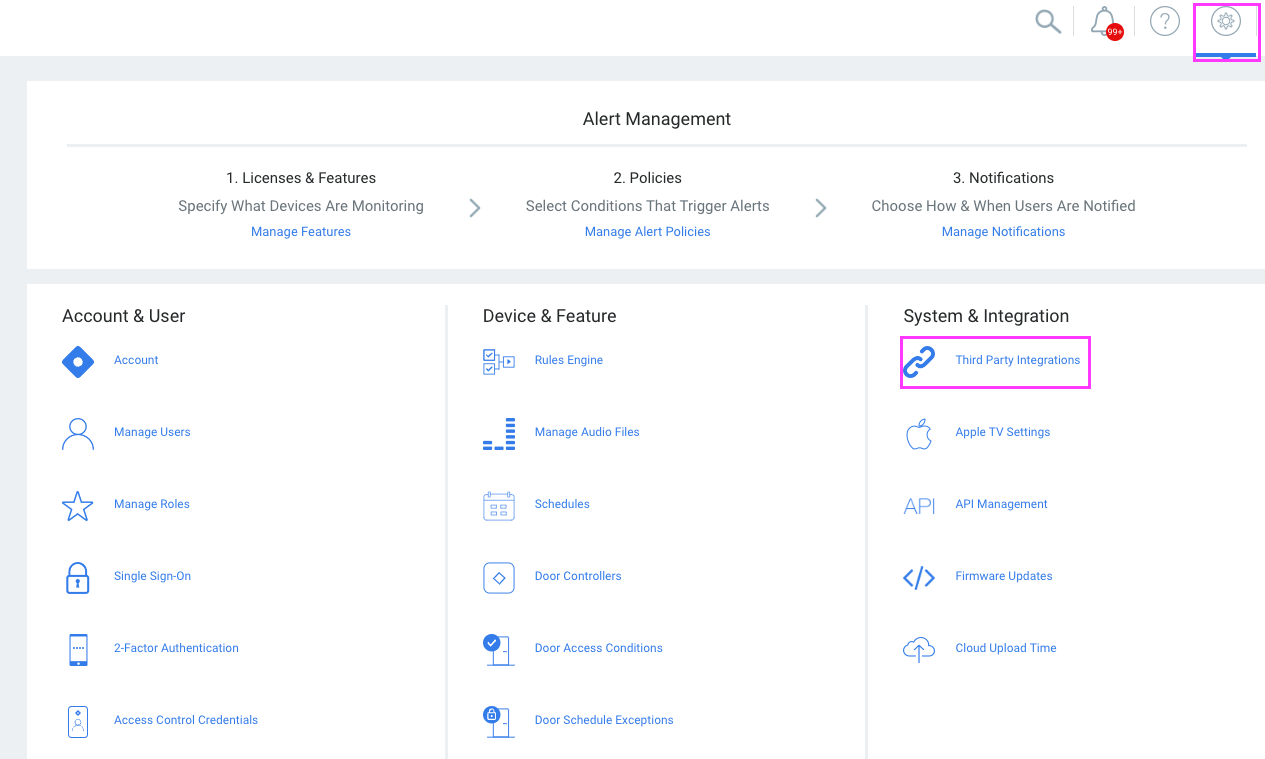Image resolution: width=1265 pixels, height=759 pixels.
Task: Open Access Control Credentials
Action: tap(186, 720)
